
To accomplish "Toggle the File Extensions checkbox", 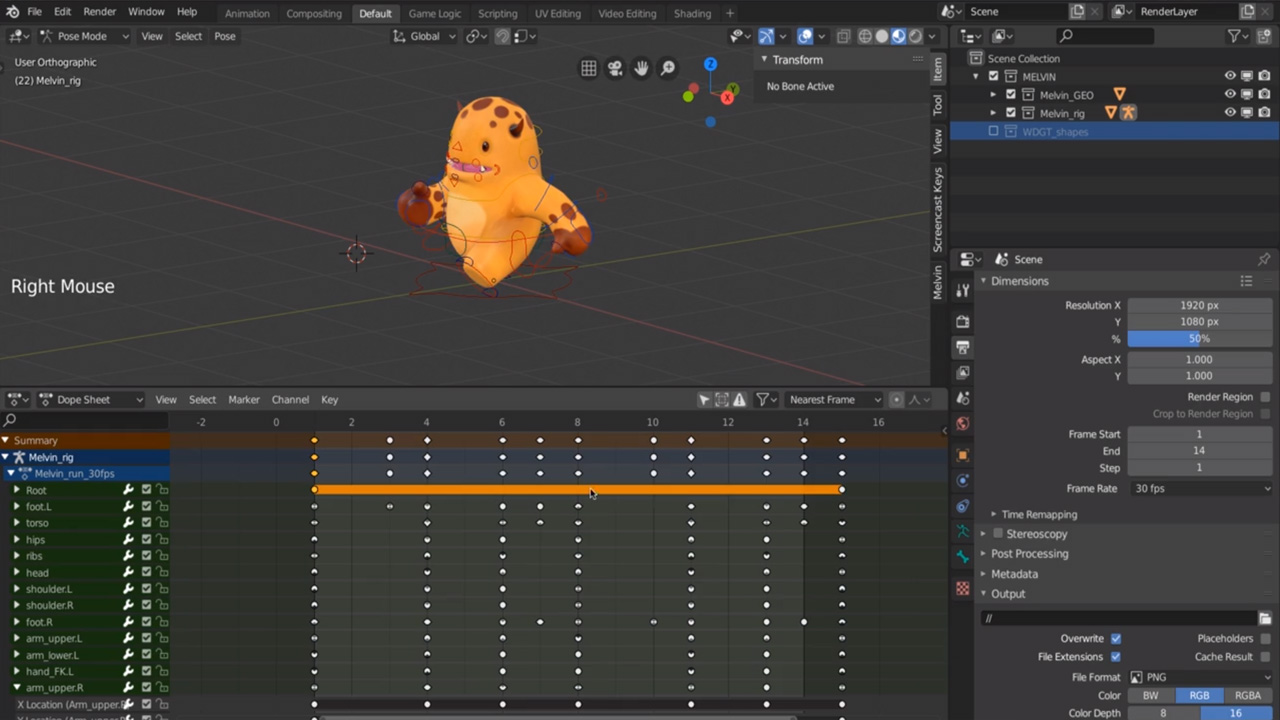I will point(1116,657).
